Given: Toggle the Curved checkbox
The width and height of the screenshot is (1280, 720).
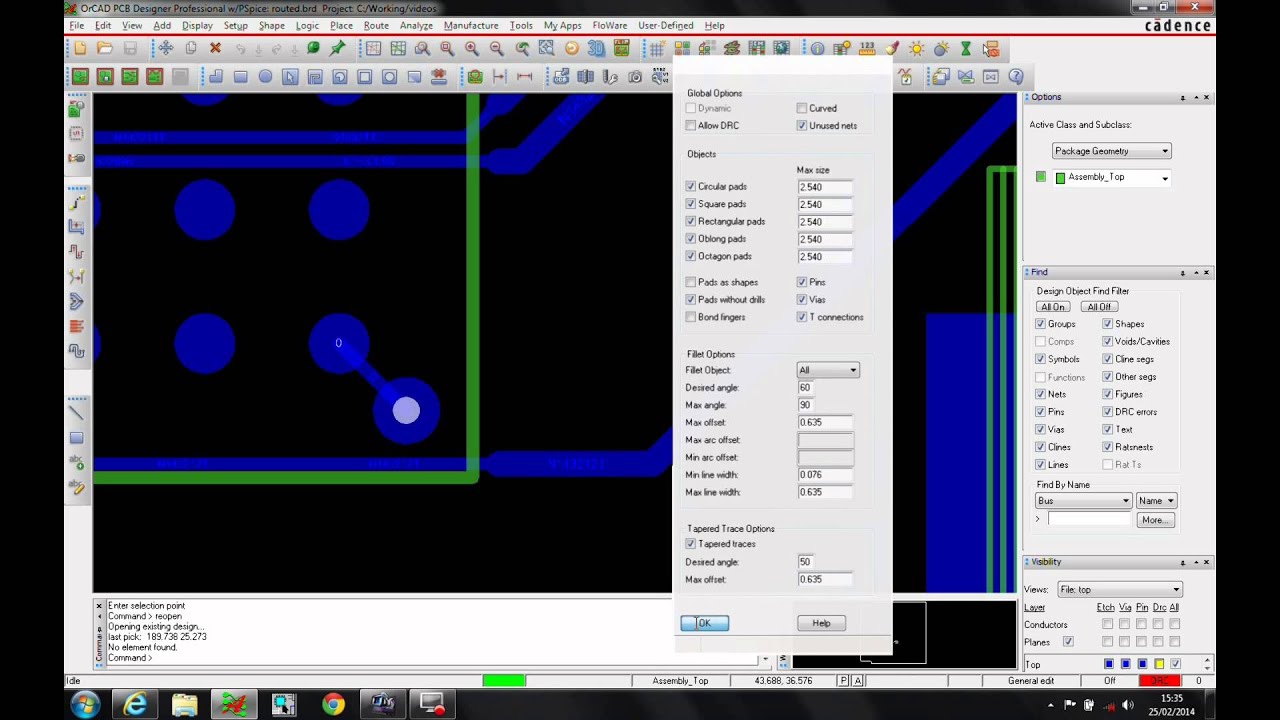Looking at the screenshot, I should coord(802,108).
